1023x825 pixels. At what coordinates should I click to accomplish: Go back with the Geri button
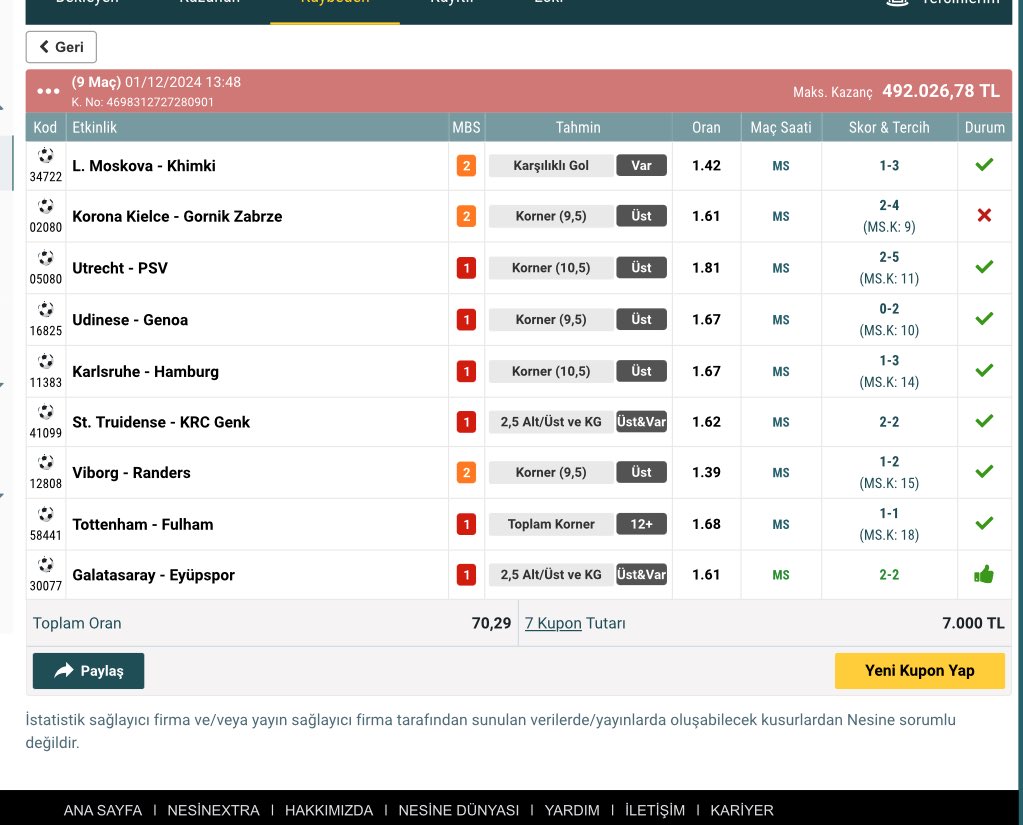point(61,47)
